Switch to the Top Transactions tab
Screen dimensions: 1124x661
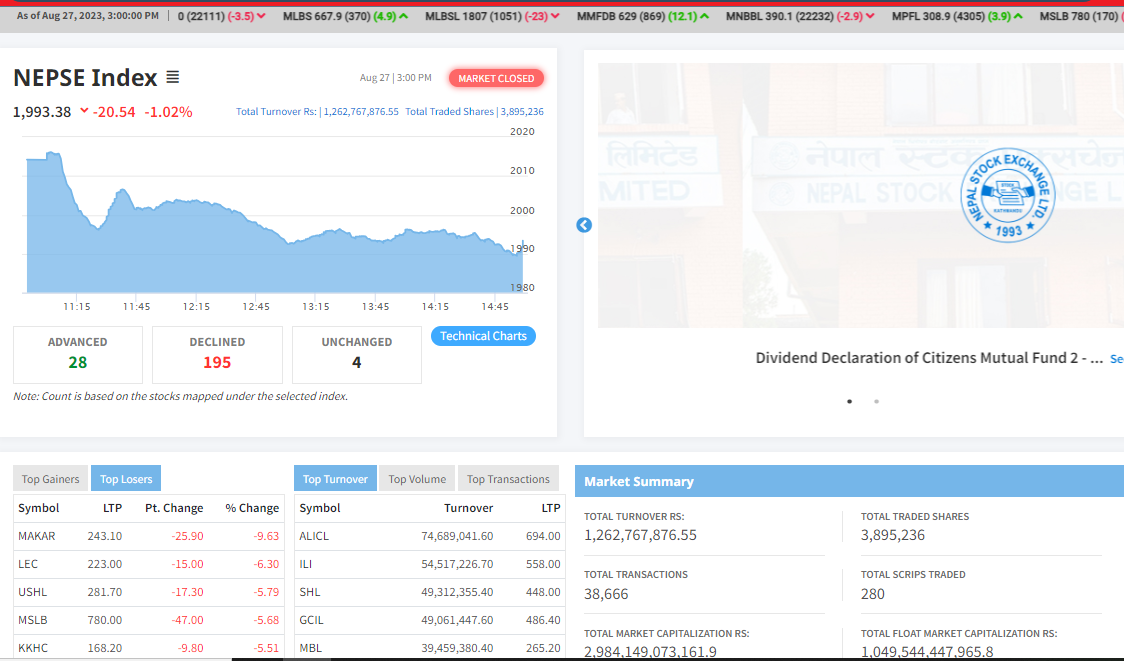pos(508,479)
